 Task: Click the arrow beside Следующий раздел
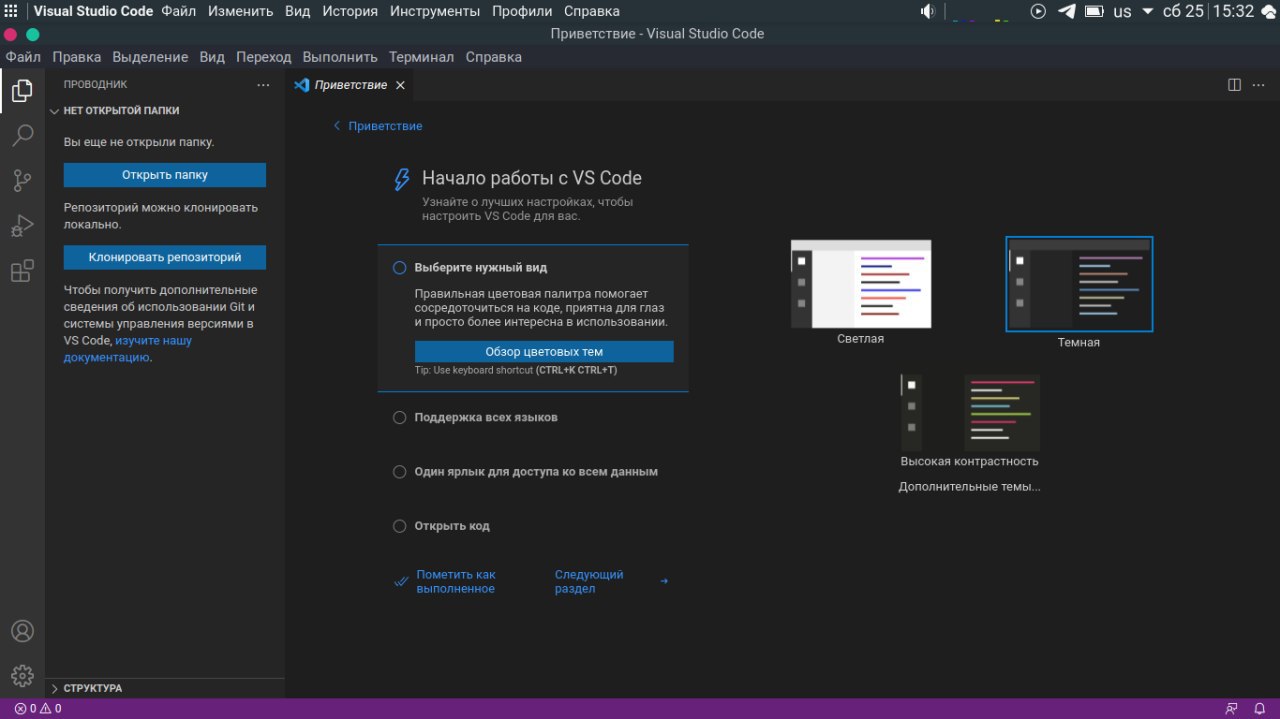[664, 581]
